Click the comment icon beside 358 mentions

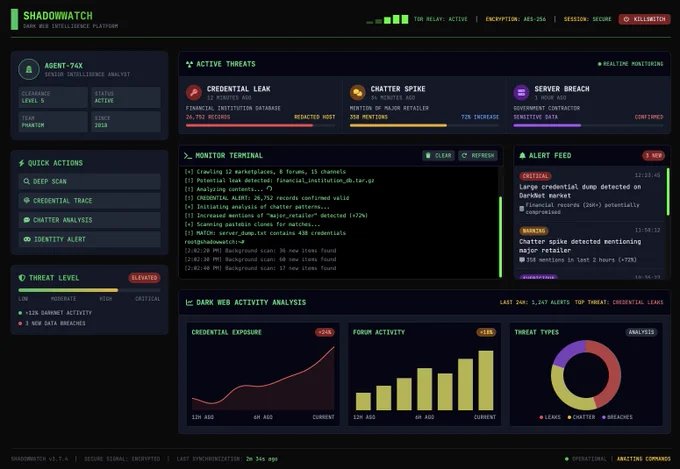pyautogui.click(x=522, y=260)
